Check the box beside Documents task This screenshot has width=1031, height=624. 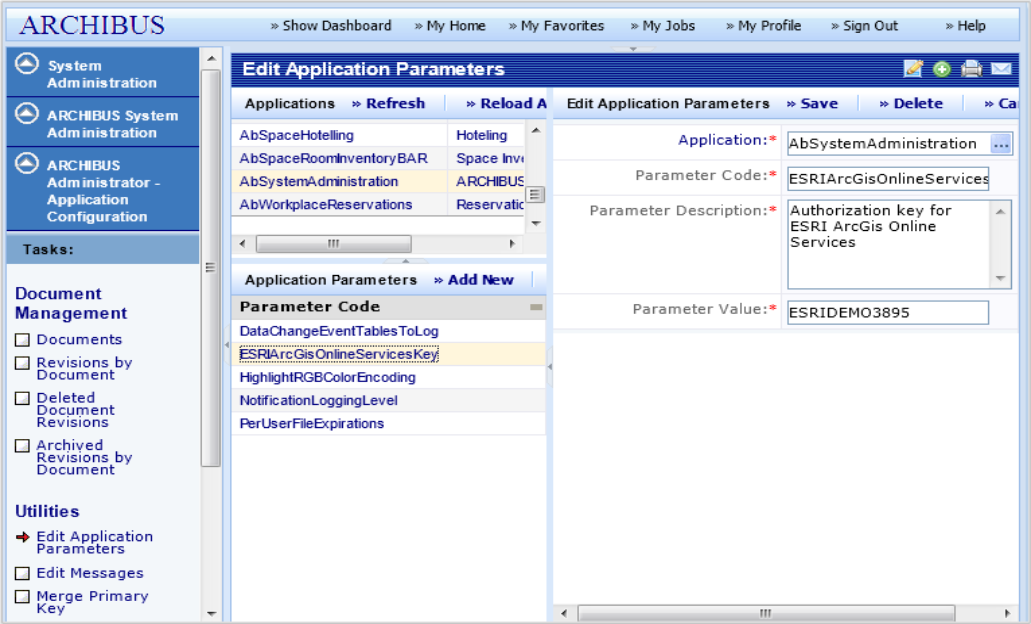(x=22, y=340)
